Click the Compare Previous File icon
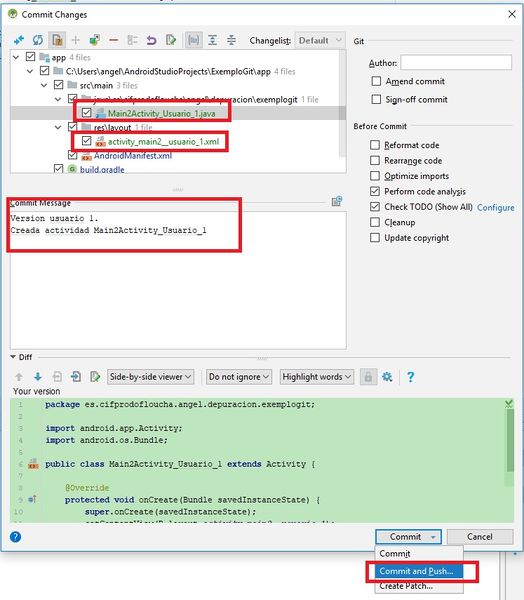Image resolution: width=524 pixels, height=600 pixels. click(57, 377)
